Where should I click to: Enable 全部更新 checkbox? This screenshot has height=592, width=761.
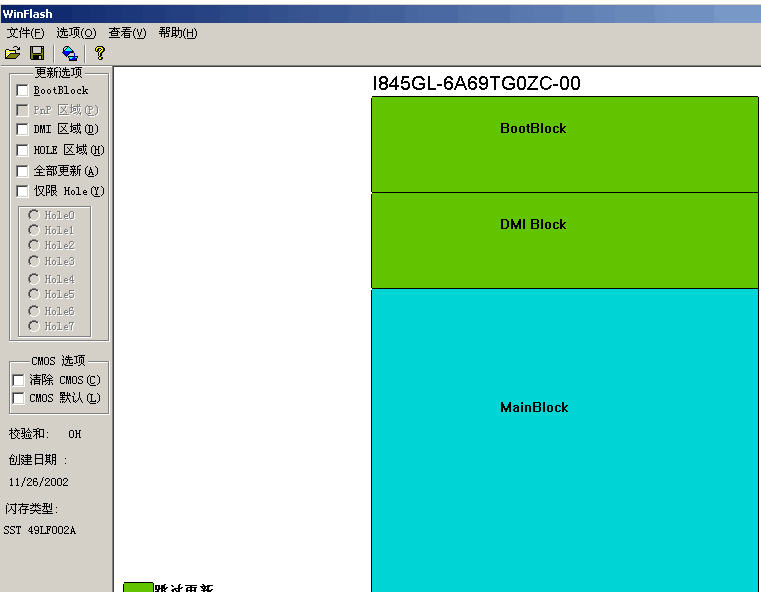[x=23, y=171]
